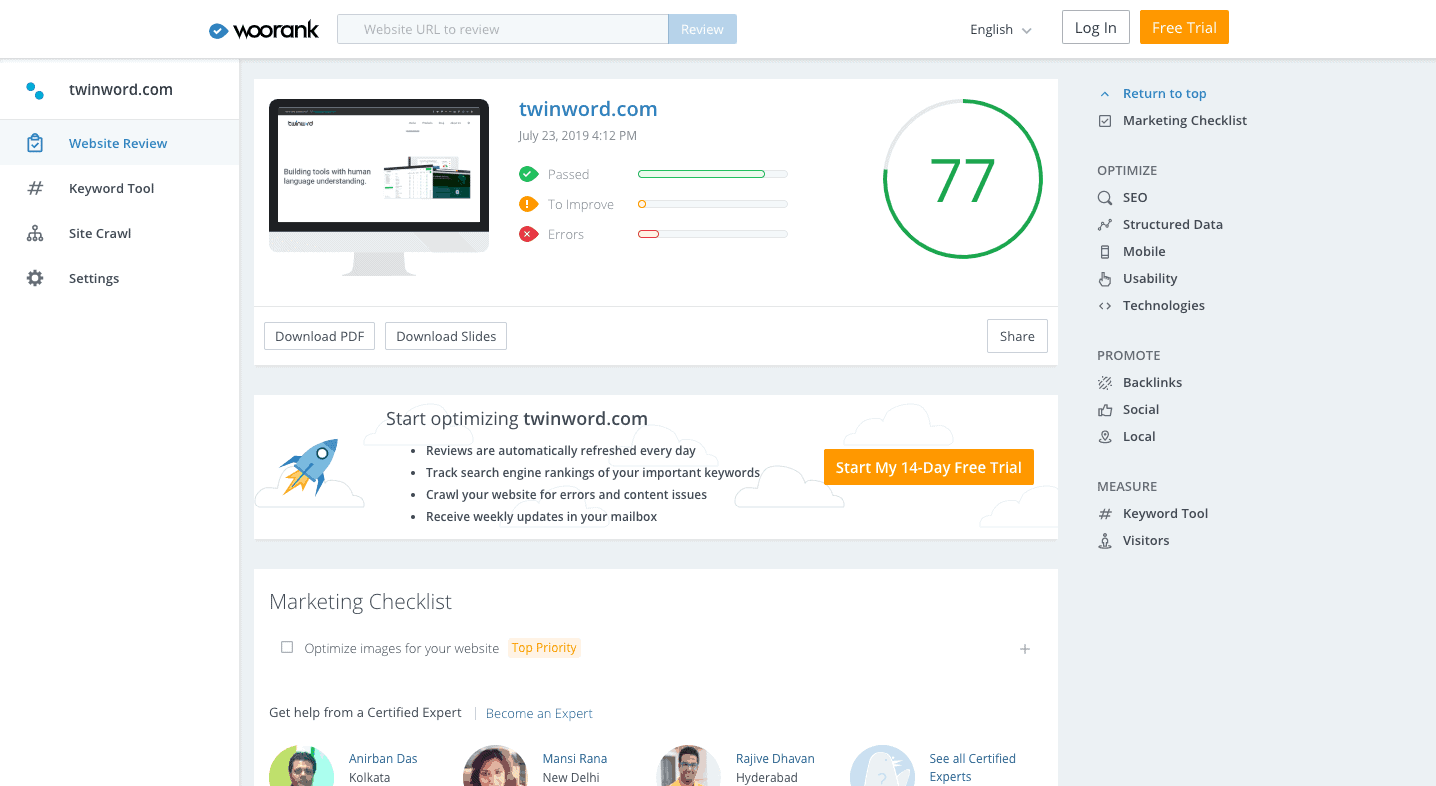1436x786 pixels.
Task: Open the Become an Expert link
Action: point(539,713)
